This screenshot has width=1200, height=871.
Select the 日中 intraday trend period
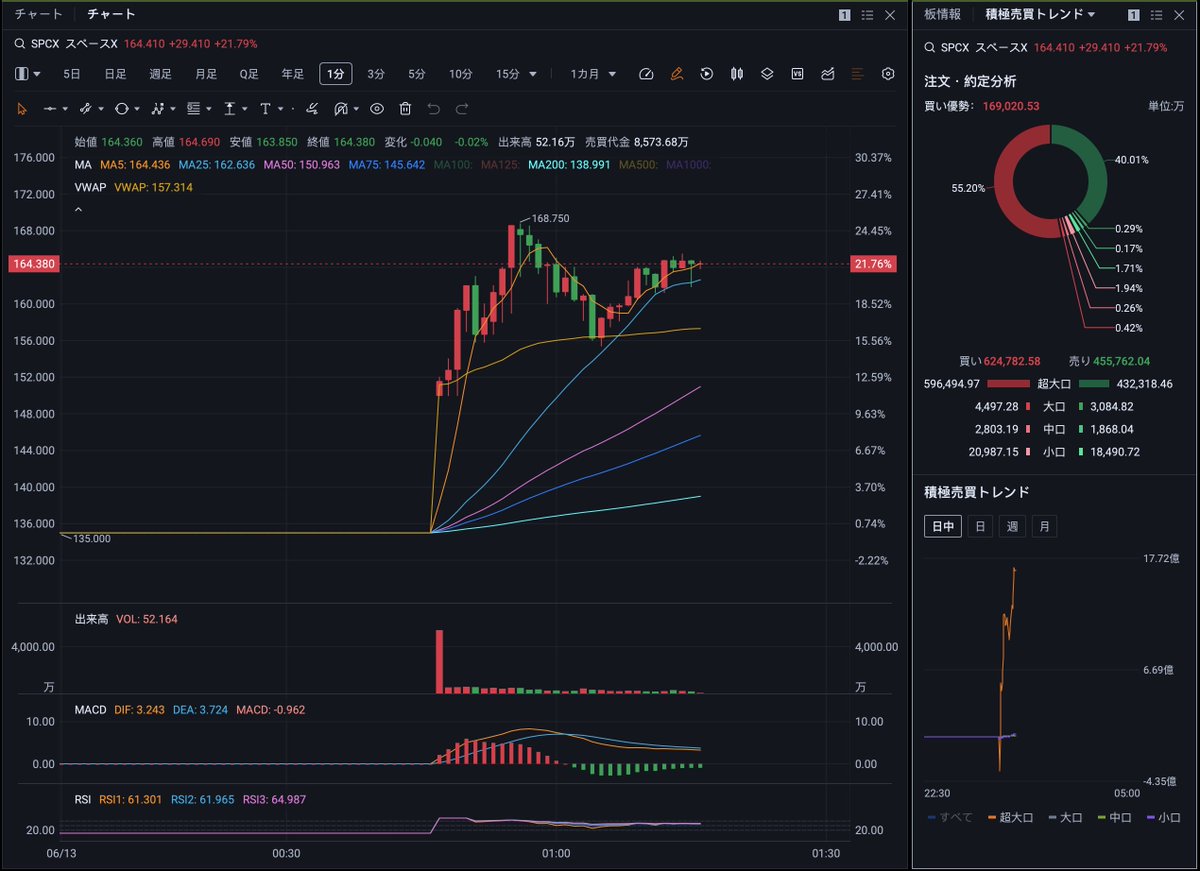click(x=942, y=526)
